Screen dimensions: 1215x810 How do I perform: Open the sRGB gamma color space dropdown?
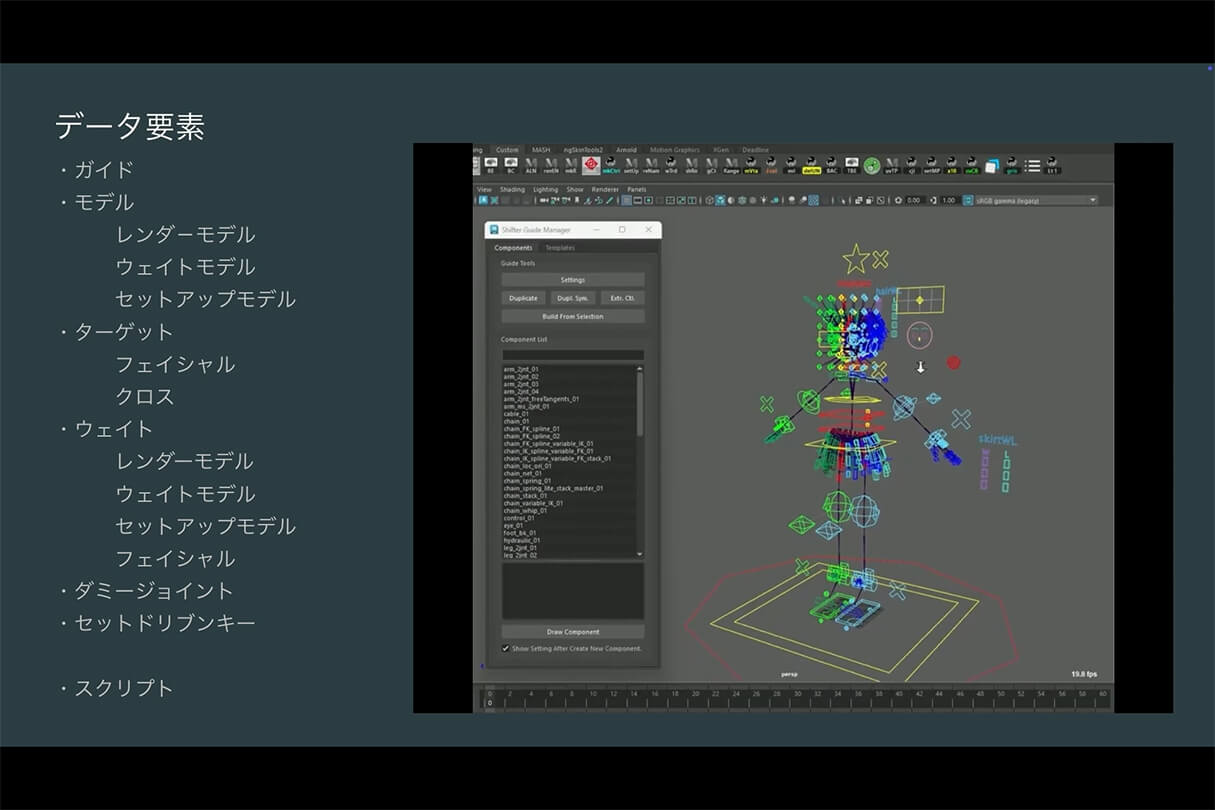click(1030, 200)
